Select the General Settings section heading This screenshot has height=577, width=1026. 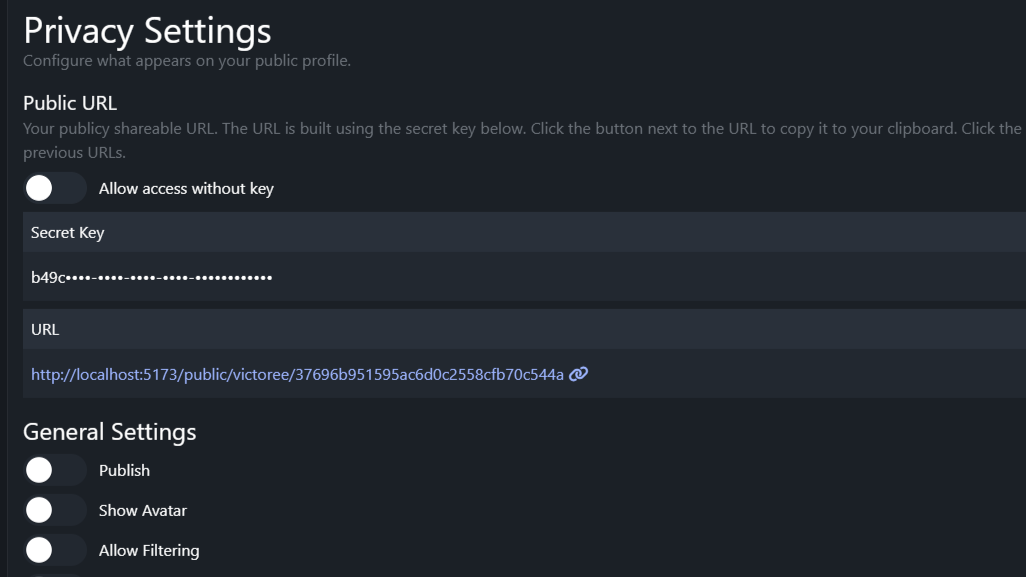109,432
